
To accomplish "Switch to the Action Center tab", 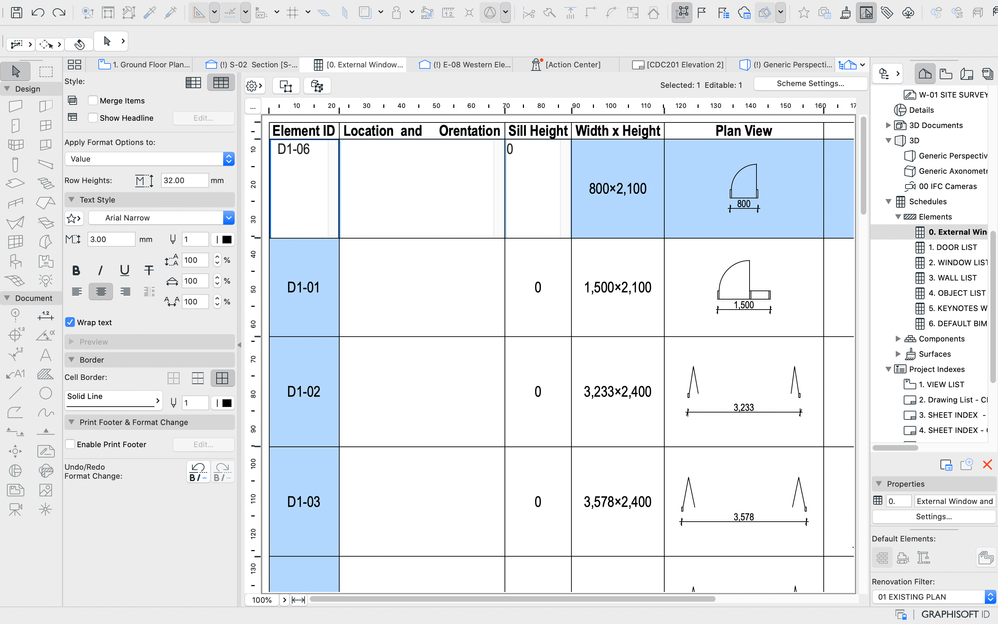I will (572, 65).
